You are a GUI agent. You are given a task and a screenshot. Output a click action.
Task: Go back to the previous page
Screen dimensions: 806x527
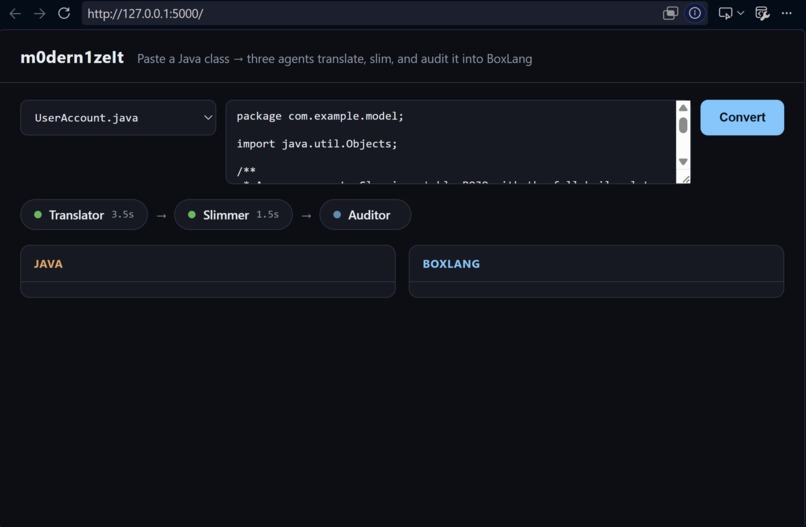click(x=15, y=13)
